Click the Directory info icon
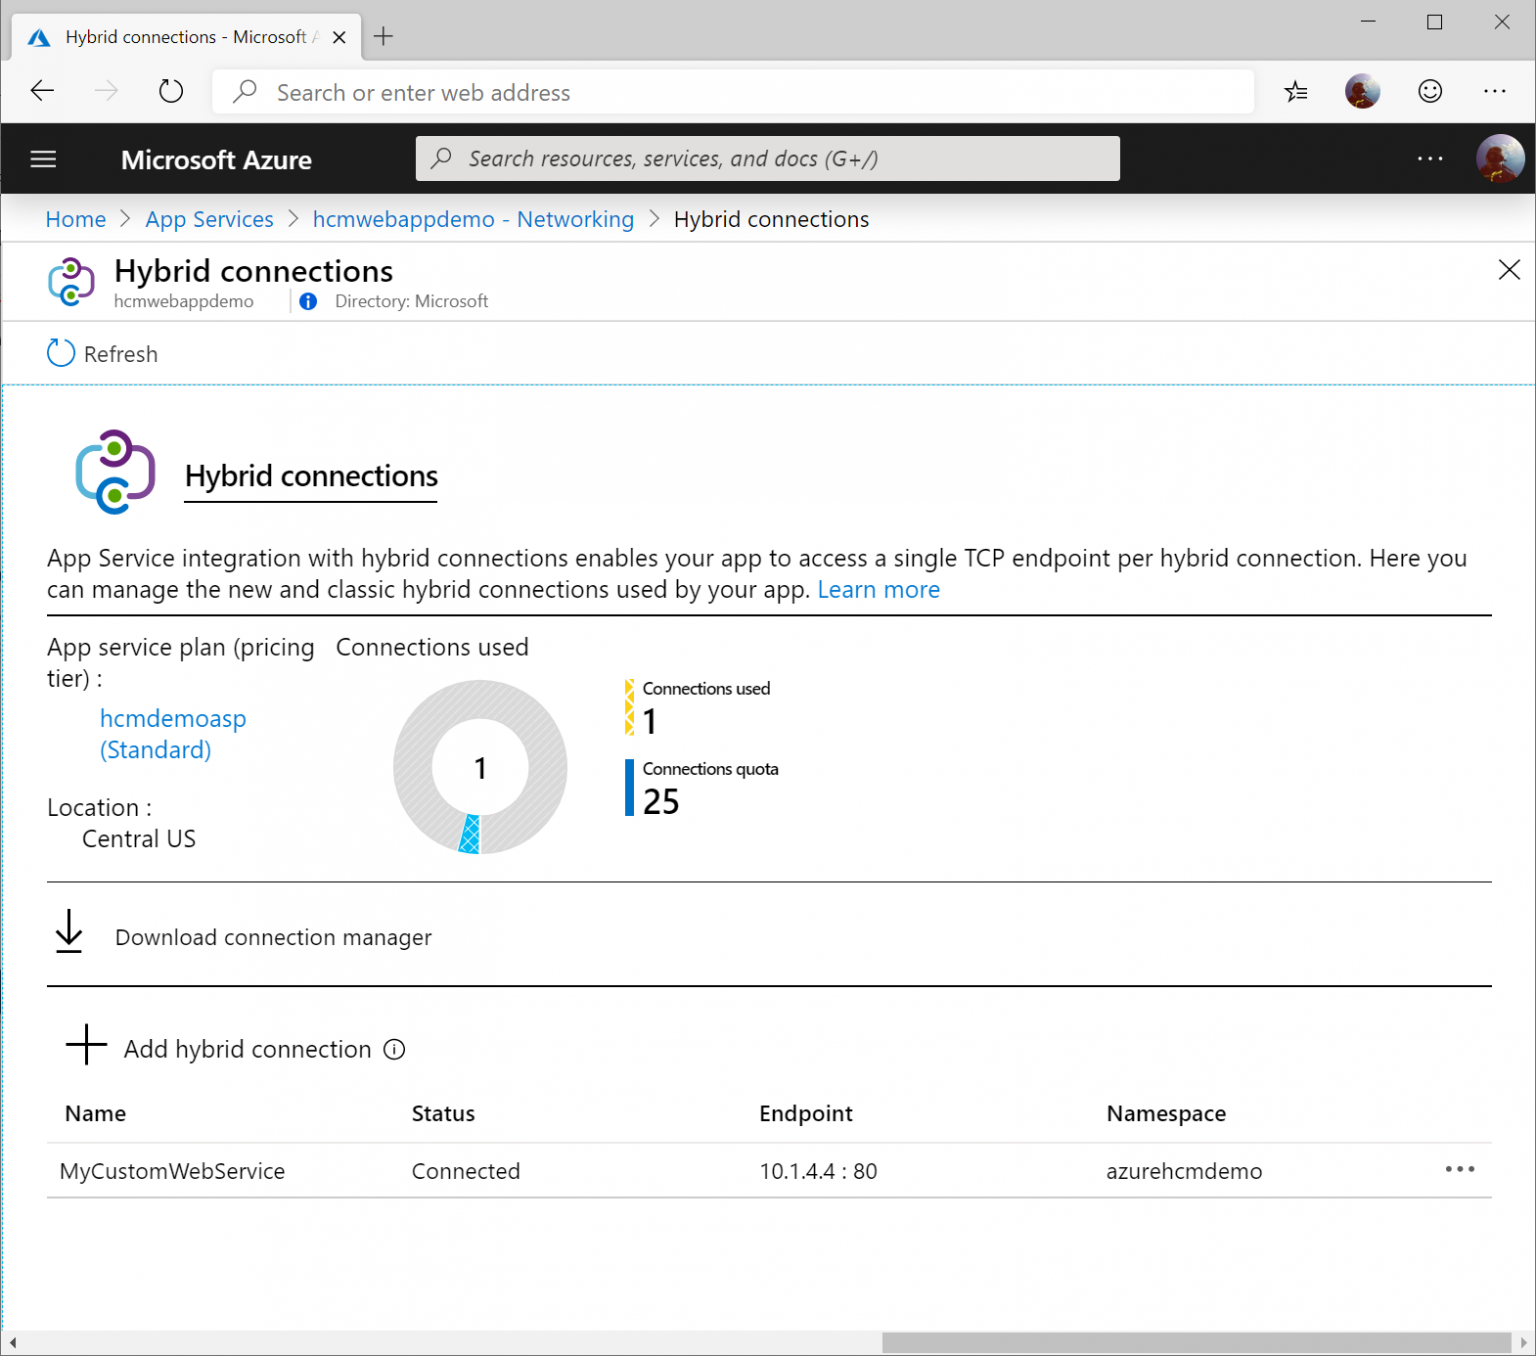Viewport: 1536px width, 1356px height. [x=307, y=301]
